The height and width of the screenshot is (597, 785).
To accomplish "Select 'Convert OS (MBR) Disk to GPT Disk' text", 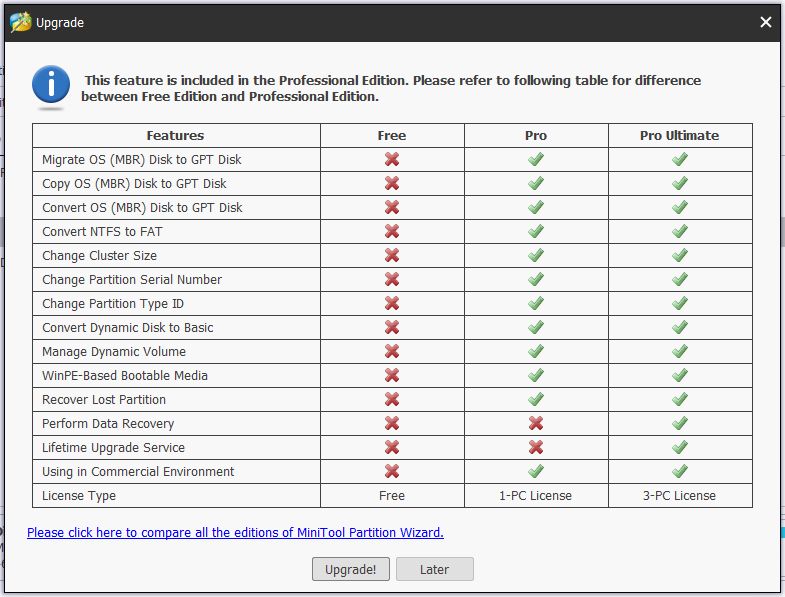I will 142,208.
